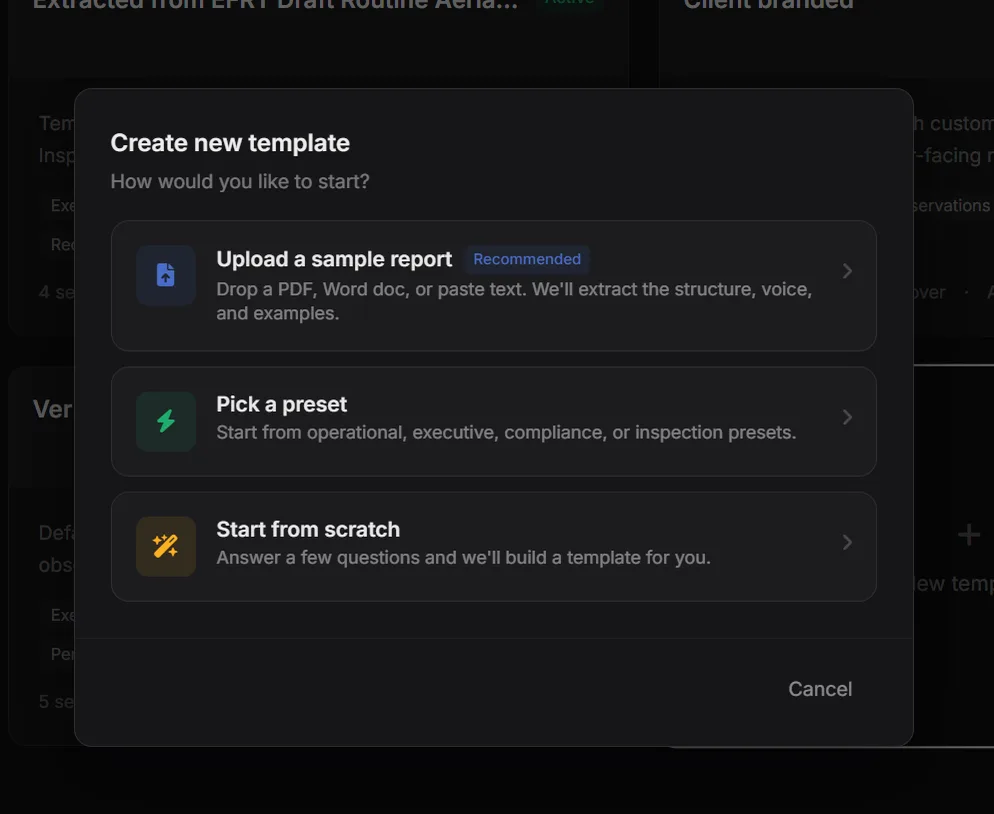This screenshot has height=814, width=994.
Task: Click the Extracted from EFRT Draft card title
Action: click(x=275, y=4)
